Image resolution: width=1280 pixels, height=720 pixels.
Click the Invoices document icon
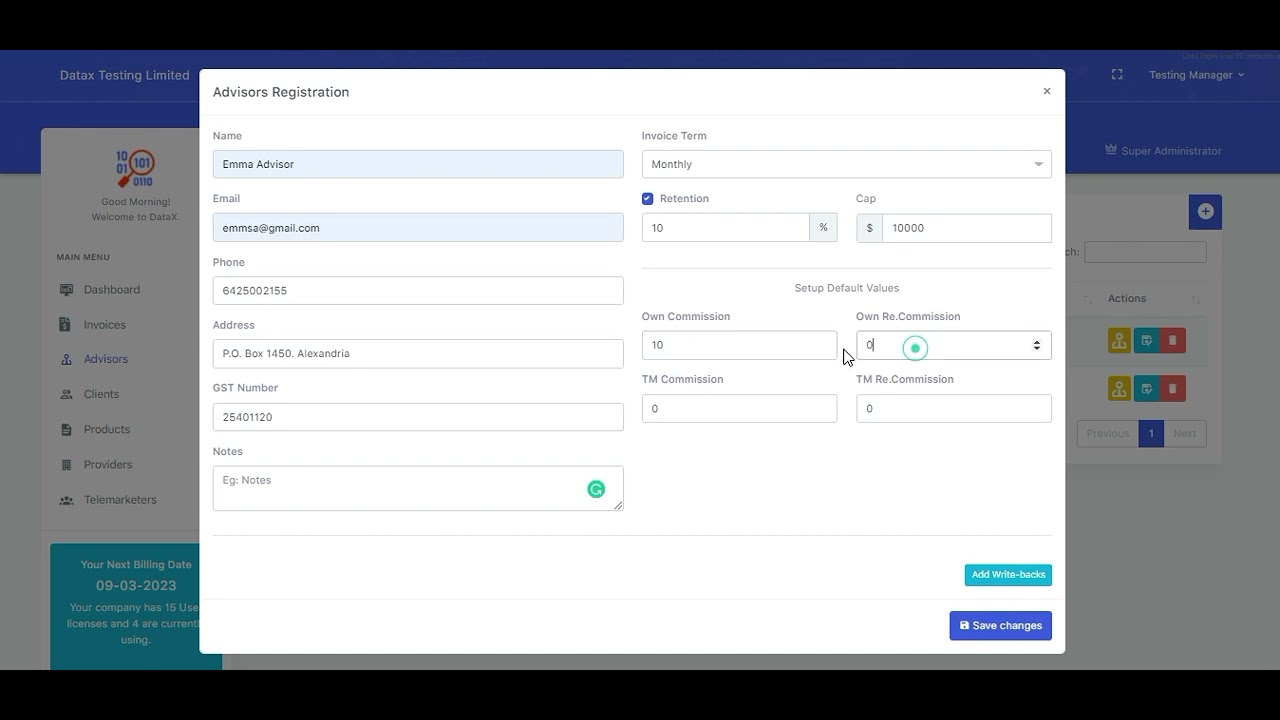pyautogui.click(x=66, y=325)
